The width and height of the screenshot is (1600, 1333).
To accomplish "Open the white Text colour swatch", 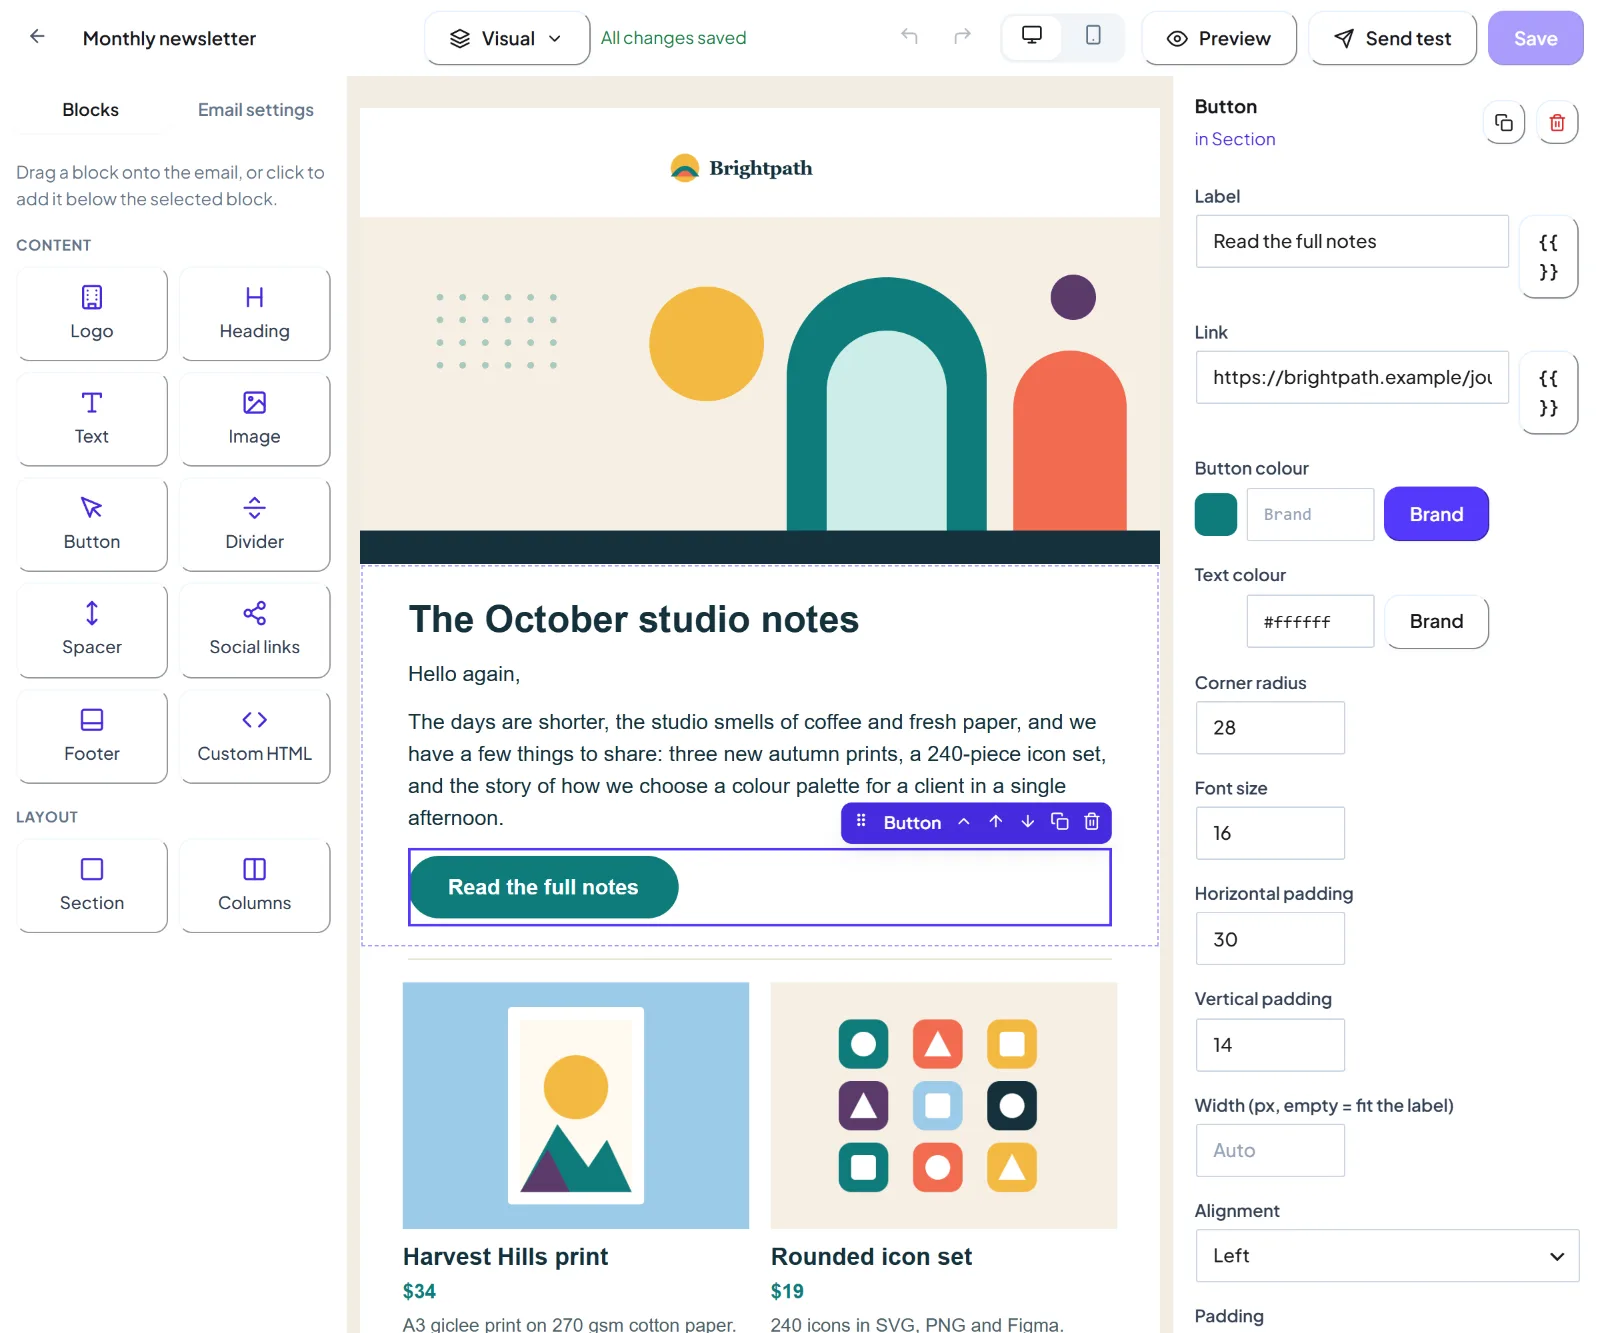I will 1216,621.
